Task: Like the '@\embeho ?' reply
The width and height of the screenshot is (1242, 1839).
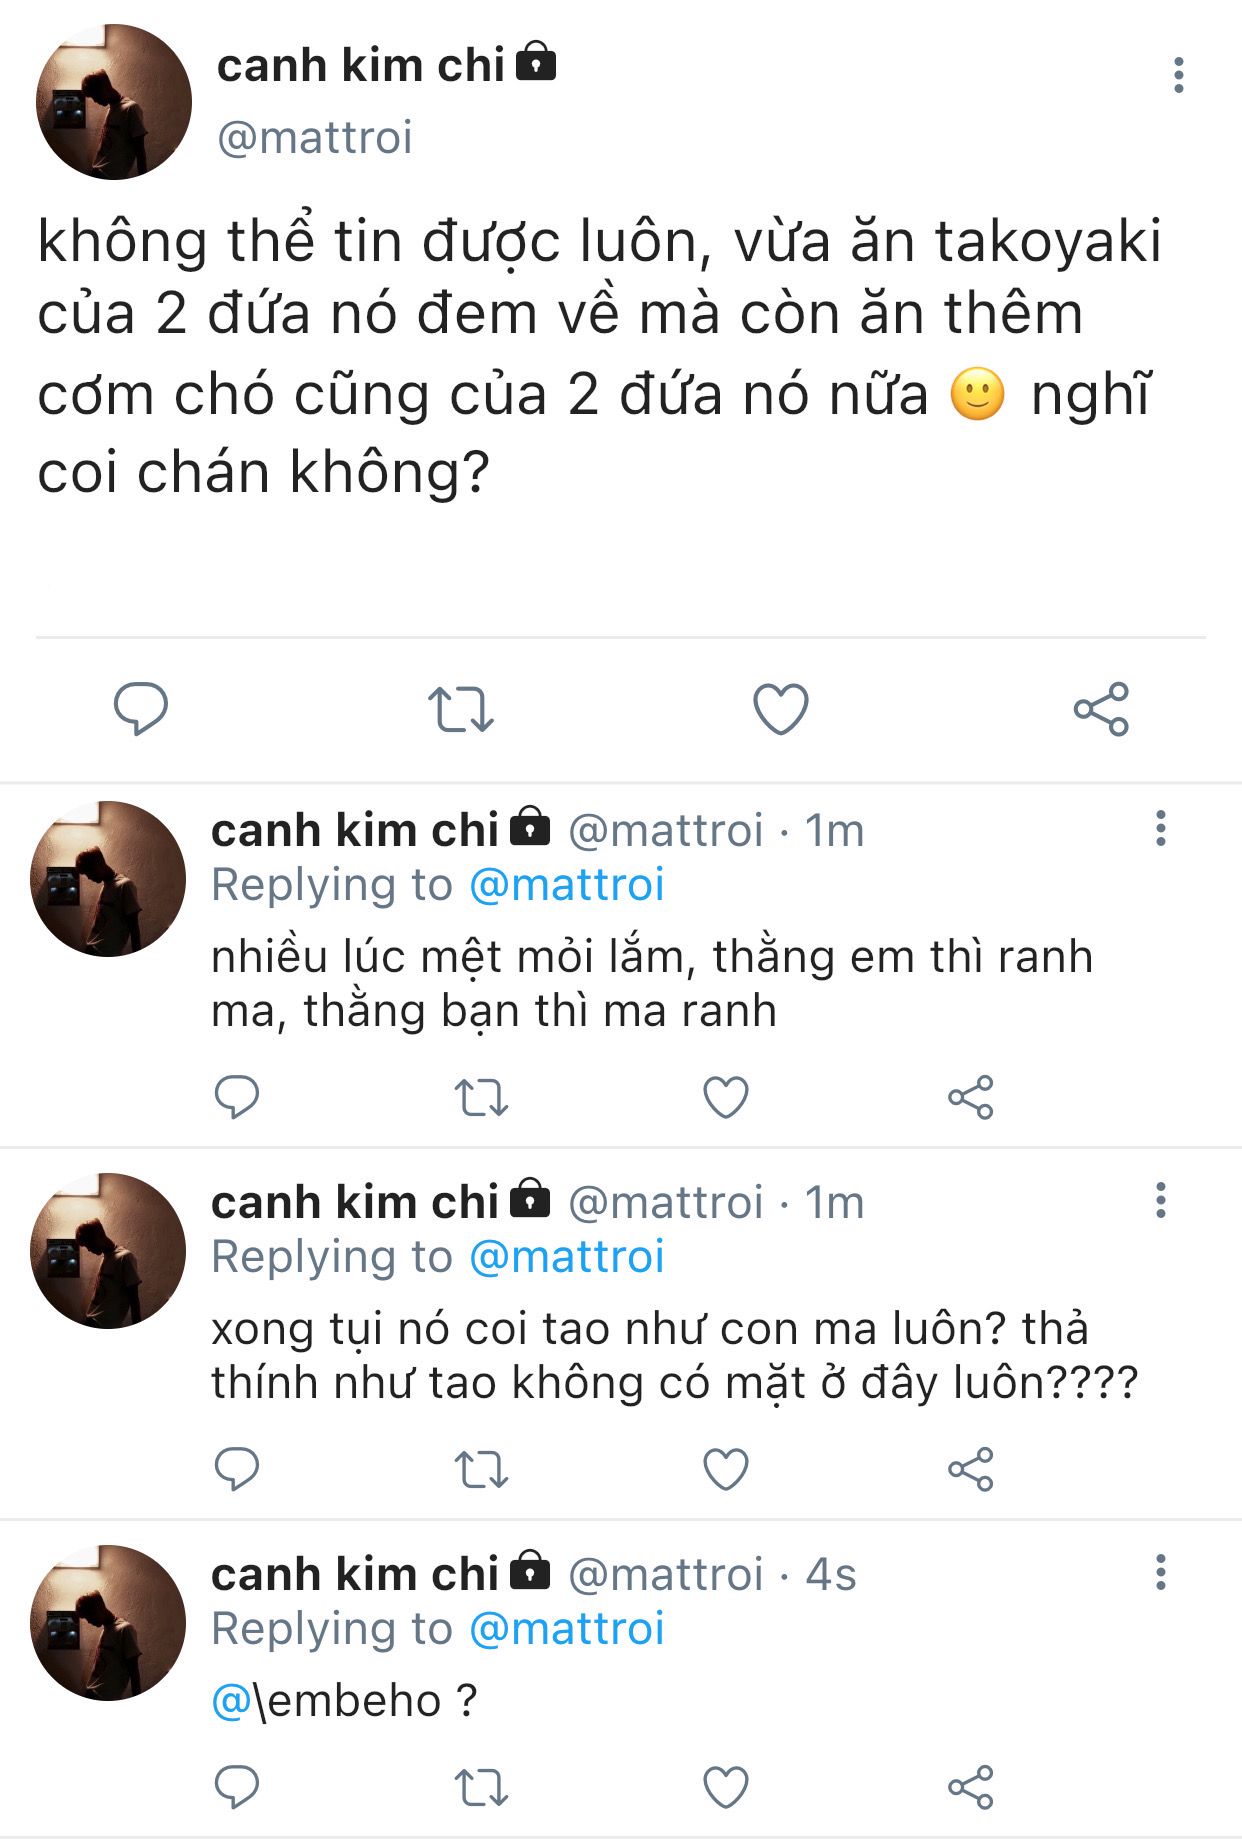Action: point(726,1787)
